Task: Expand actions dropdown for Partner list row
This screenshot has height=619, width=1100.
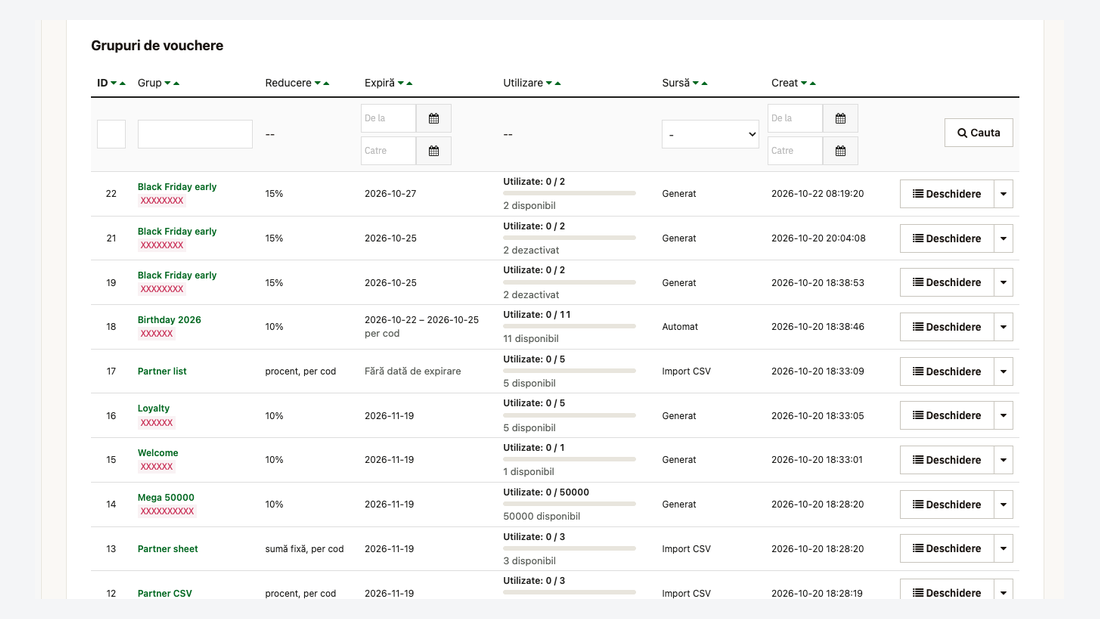Action: coord(1003,371)
